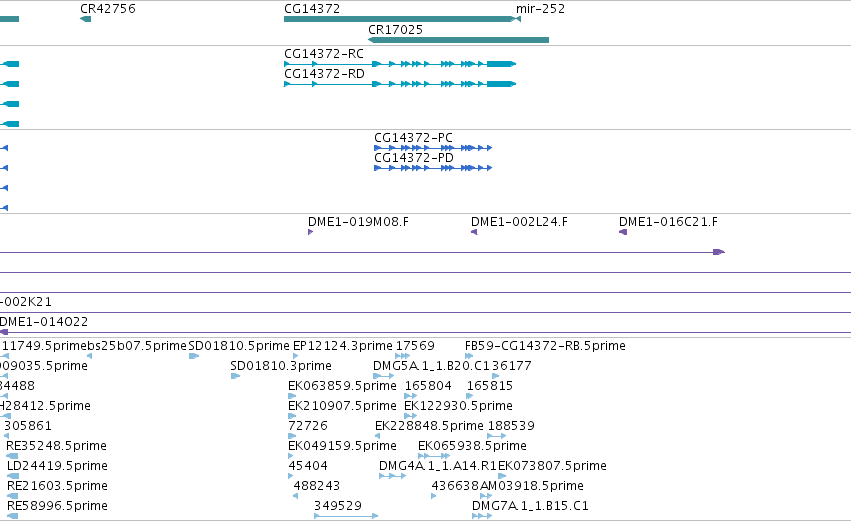Click the EK063859.5prime label
Image resolution: width=851 pixels, height=521 pixels.
coord(342,386)
